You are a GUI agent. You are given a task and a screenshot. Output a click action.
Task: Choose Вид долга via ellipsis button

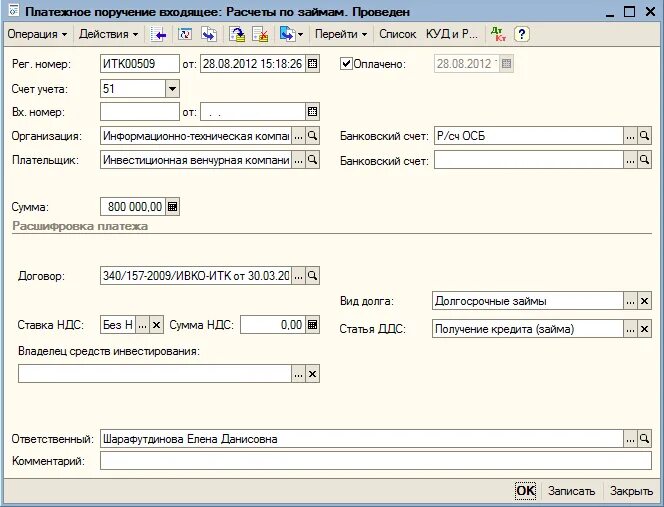tap(631, 301)
